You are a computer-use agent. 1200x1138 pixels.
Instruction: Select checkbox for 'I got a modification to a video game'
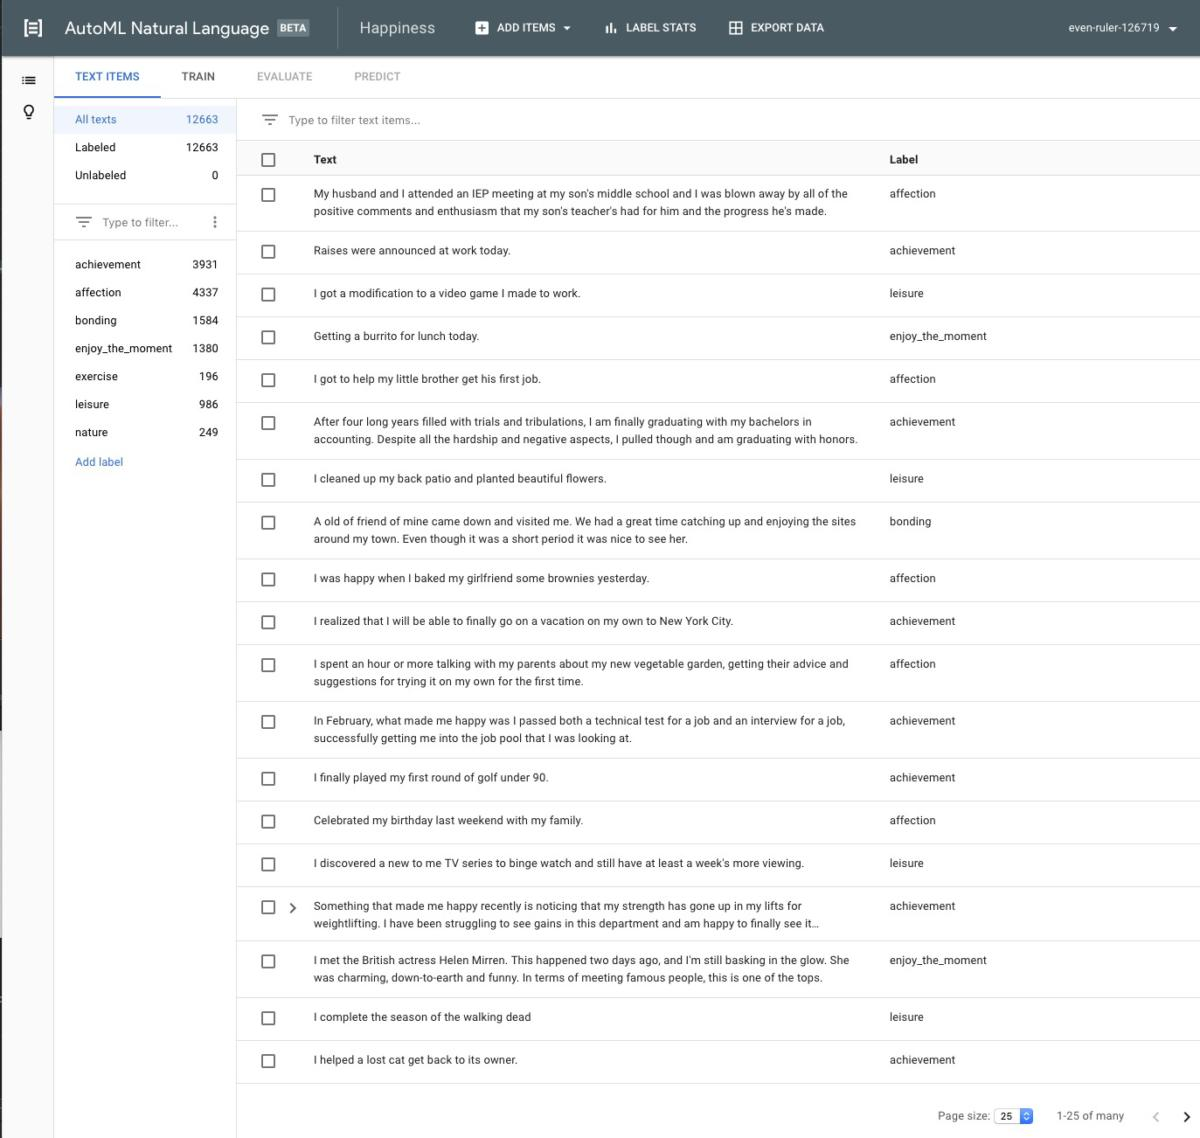[x=268, y=294]
